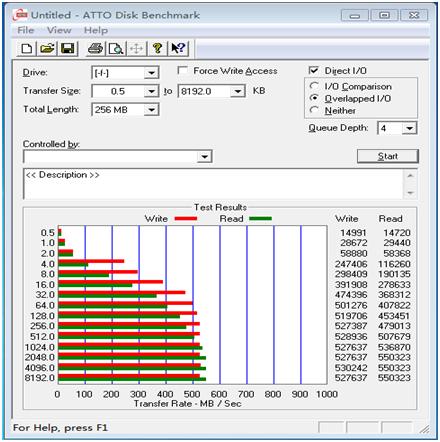Click the Open file folder icon
440x442 pixels.
tap(47, 49)
